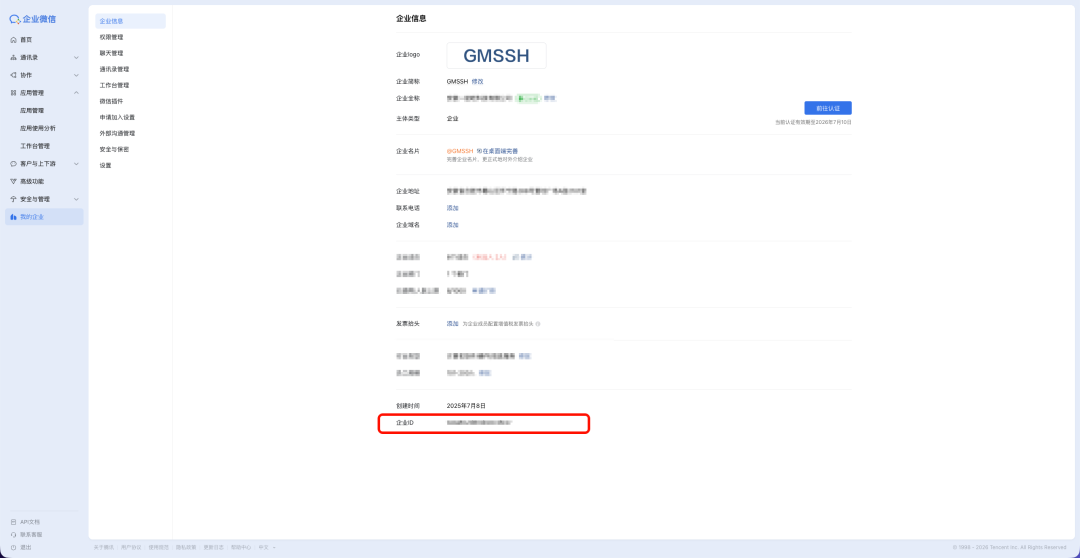Open 权限管理 in the settings menu
The width and height of the screenshot is (1080, 558).
coord(112,37)
